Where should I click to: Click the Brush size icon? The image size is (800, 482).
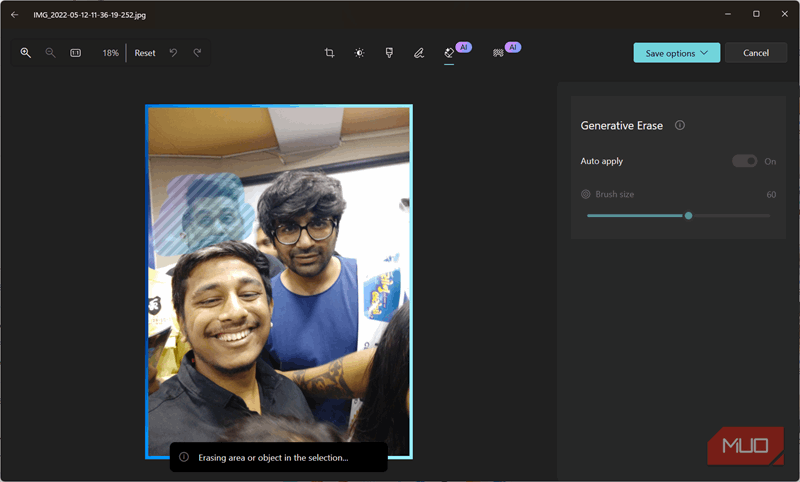(x=586, y=194)
